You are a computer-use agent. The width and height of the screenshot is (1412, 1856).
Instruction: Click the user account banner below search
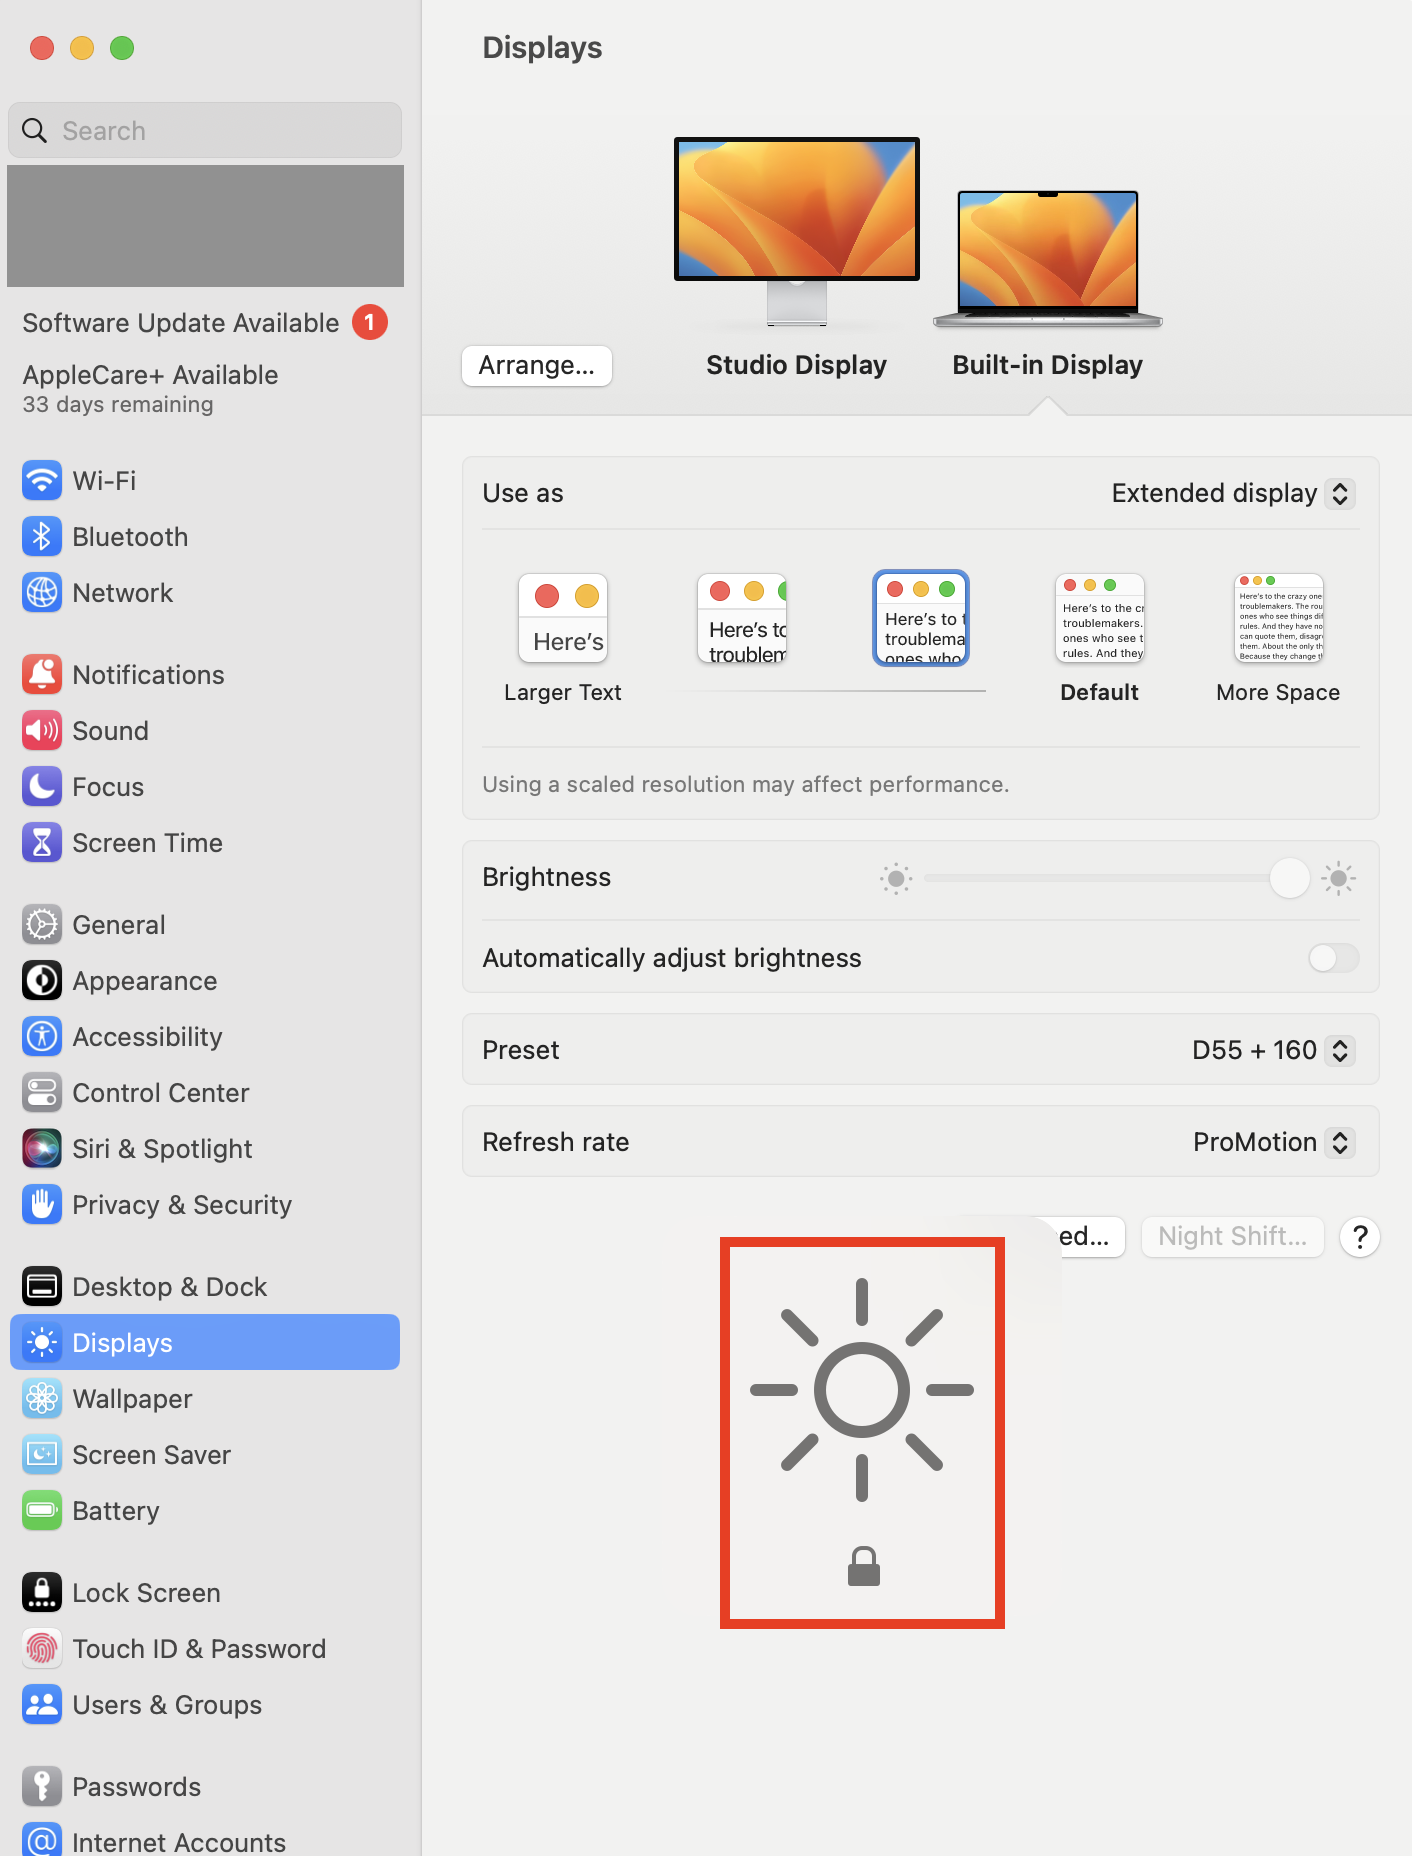click(x=205, y=226)
